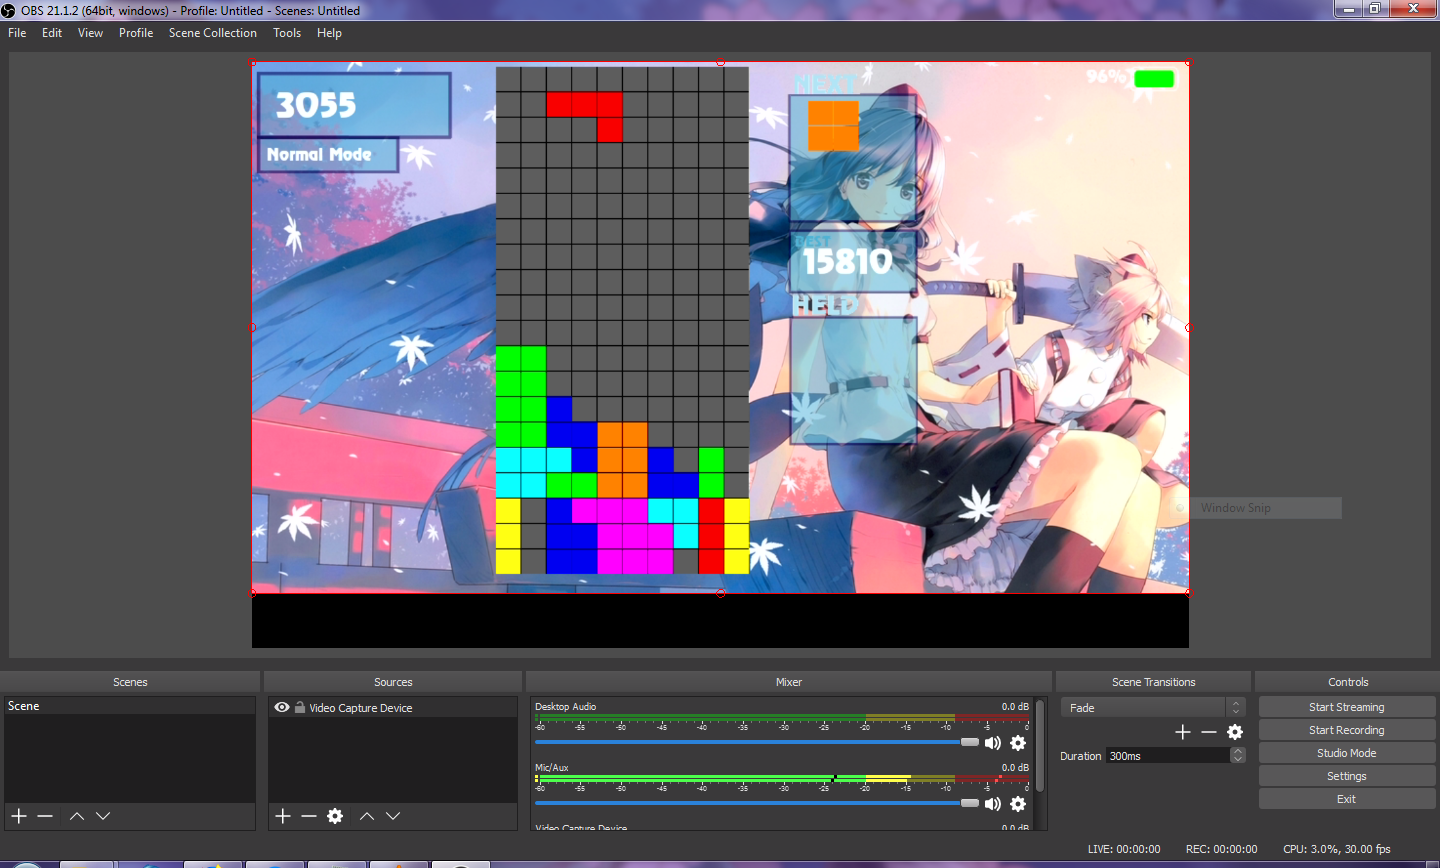Open the Scene Collection menu

pos(212,33)
